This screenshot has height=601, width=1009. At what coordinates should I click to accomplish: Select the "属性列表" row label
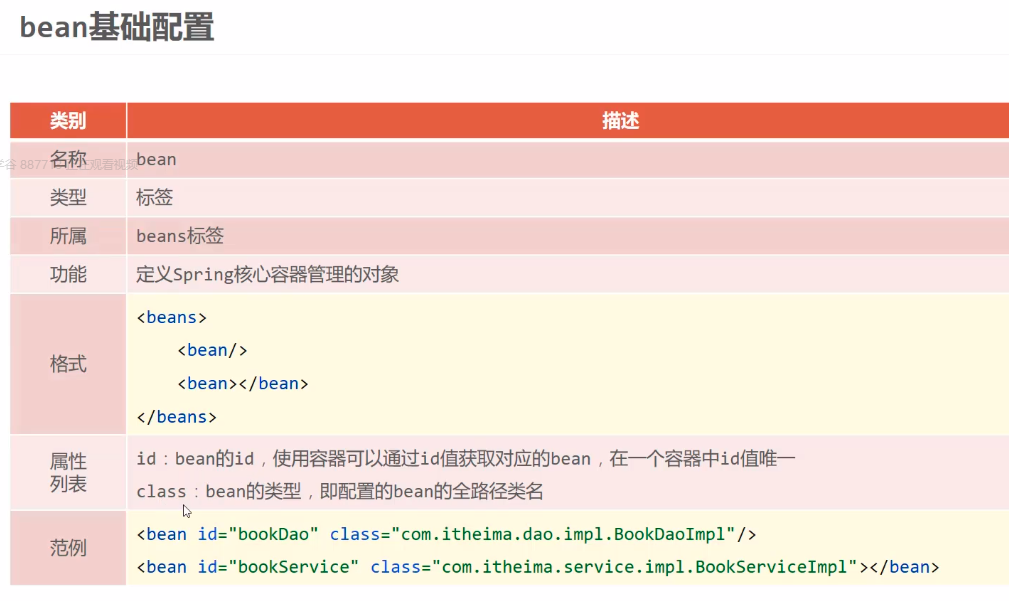coord(68,472)
